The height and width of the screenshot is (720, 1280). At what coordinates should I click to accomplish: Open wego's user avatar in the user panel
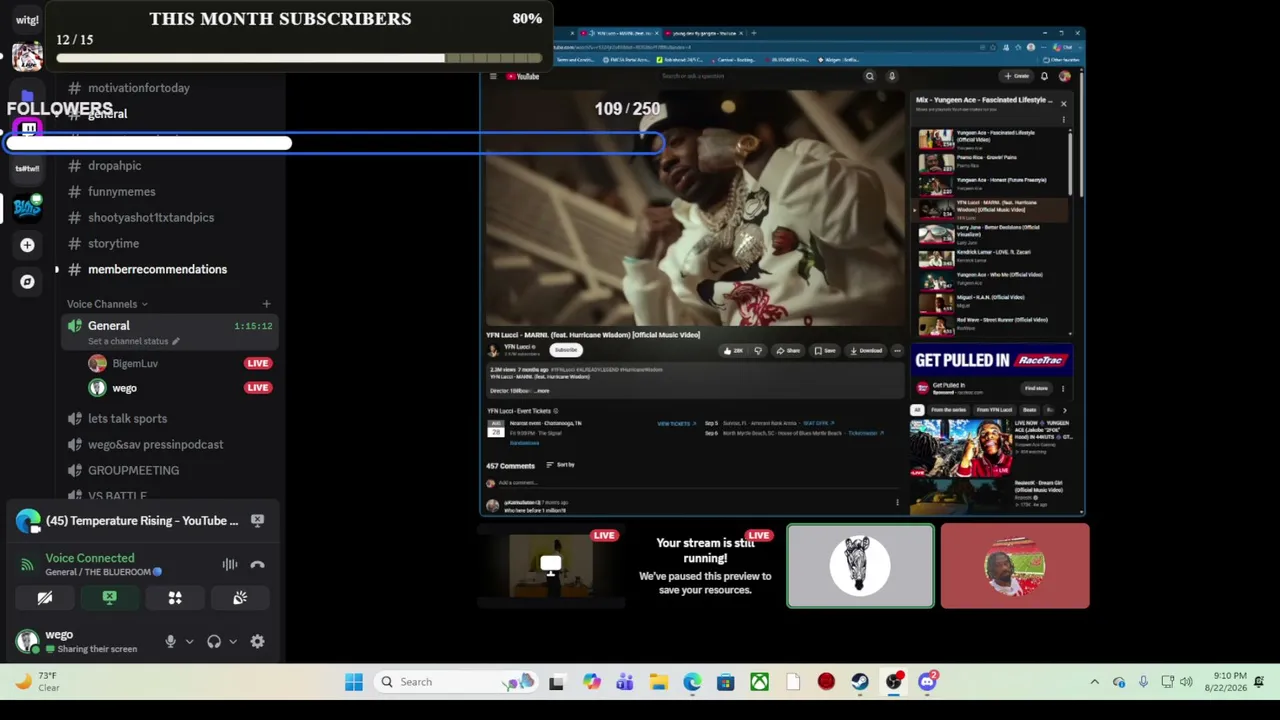tap(27, 641)
